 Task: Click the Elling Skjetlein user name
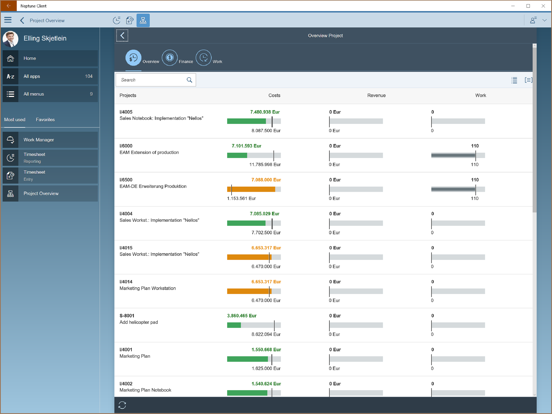pyautogui.click(x=45, y=38)
